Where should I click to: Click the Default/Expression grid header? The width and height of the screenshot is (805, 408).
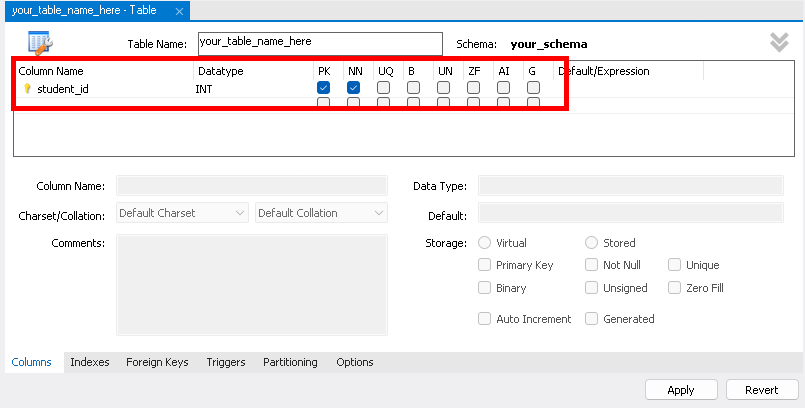tap(604, 71)
